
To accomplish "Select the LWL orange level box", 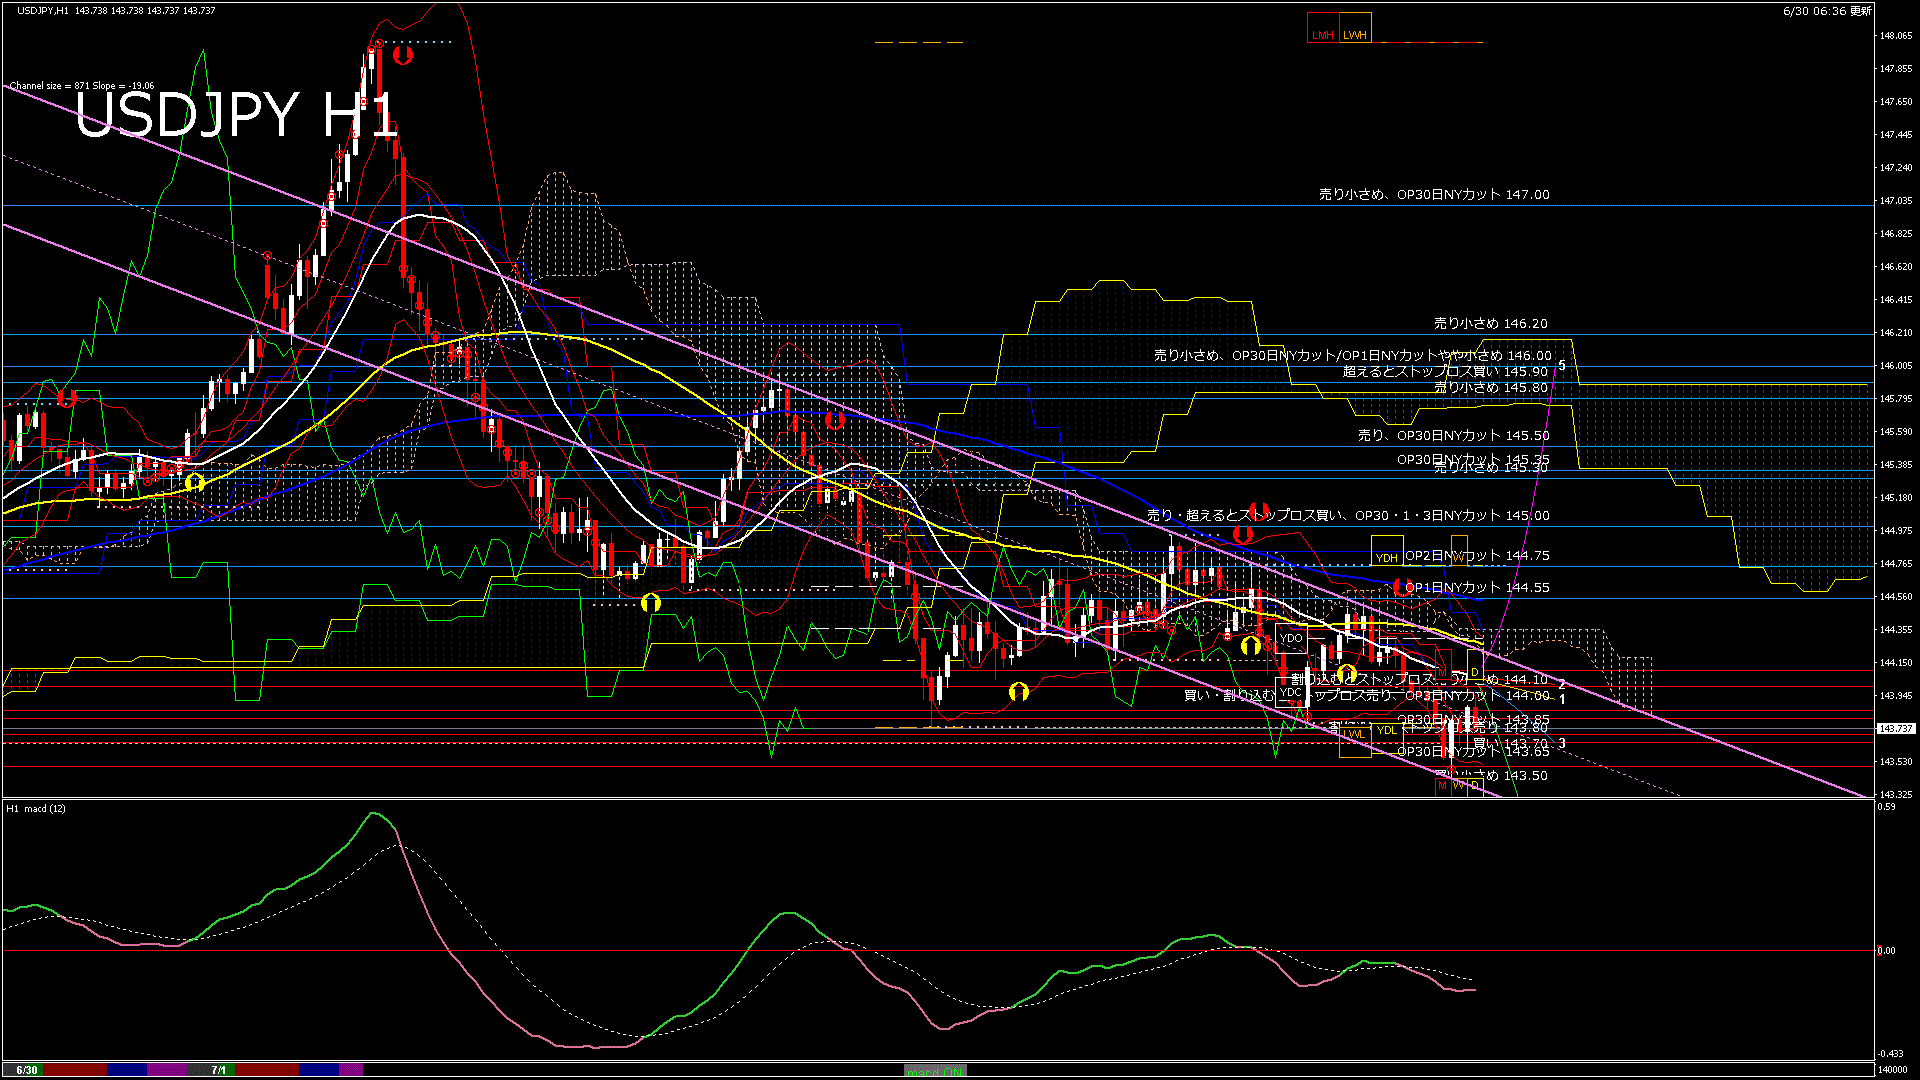I will coord(1355,741).
